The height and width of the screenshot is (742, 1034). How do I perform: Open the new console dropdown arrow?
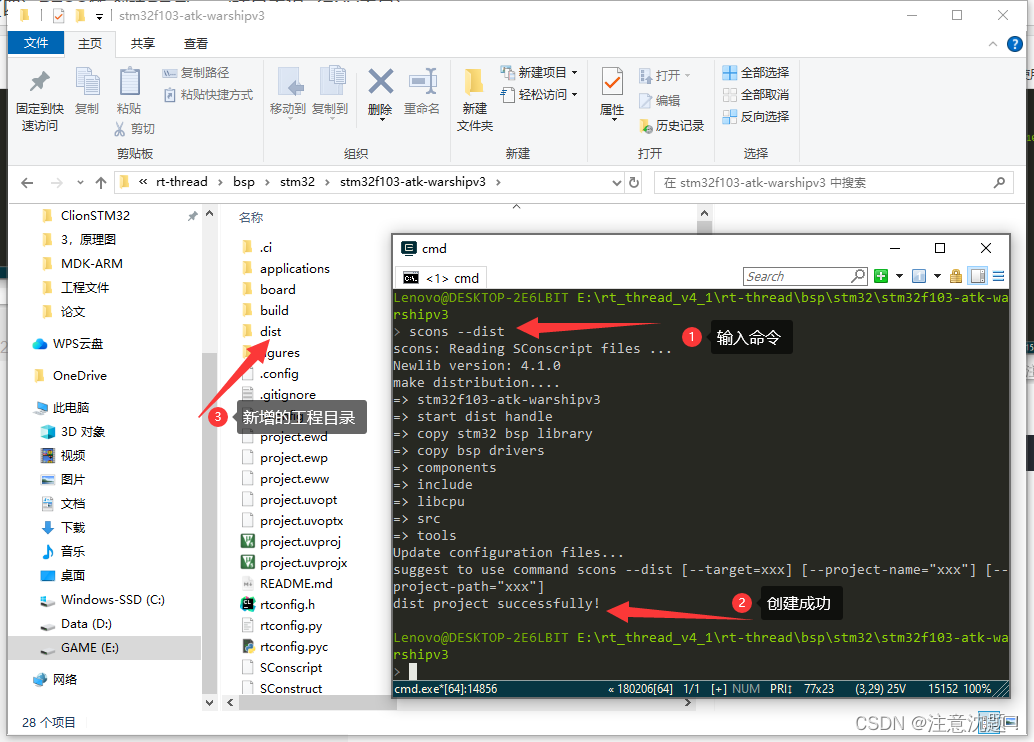coord(899,276)
